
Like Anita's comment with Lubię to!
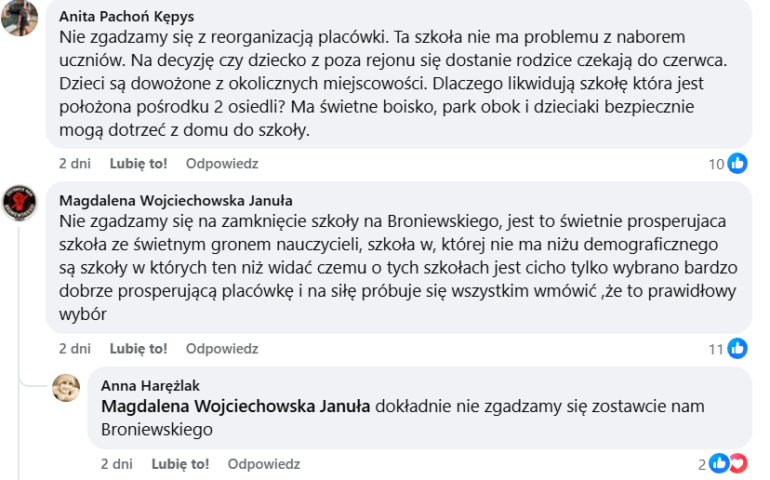coord(138,163)
